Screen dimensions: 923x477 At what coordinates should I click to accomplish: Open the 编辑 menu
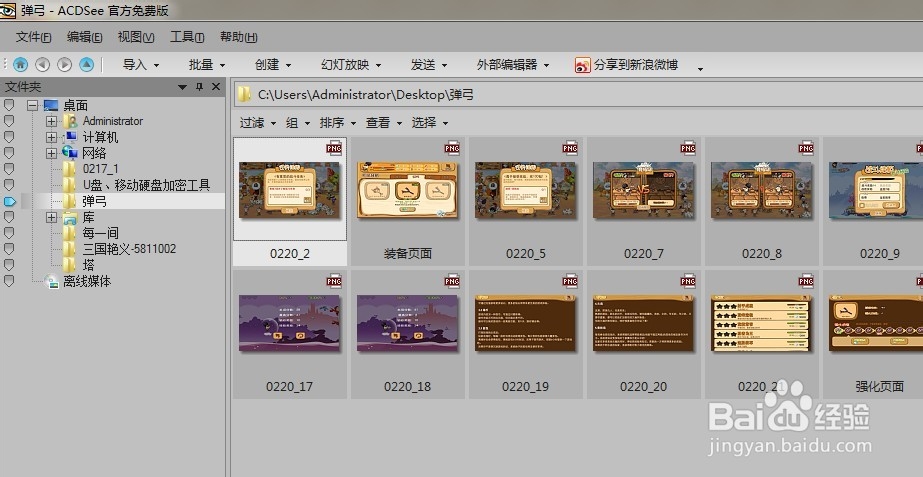click(84, 37)
